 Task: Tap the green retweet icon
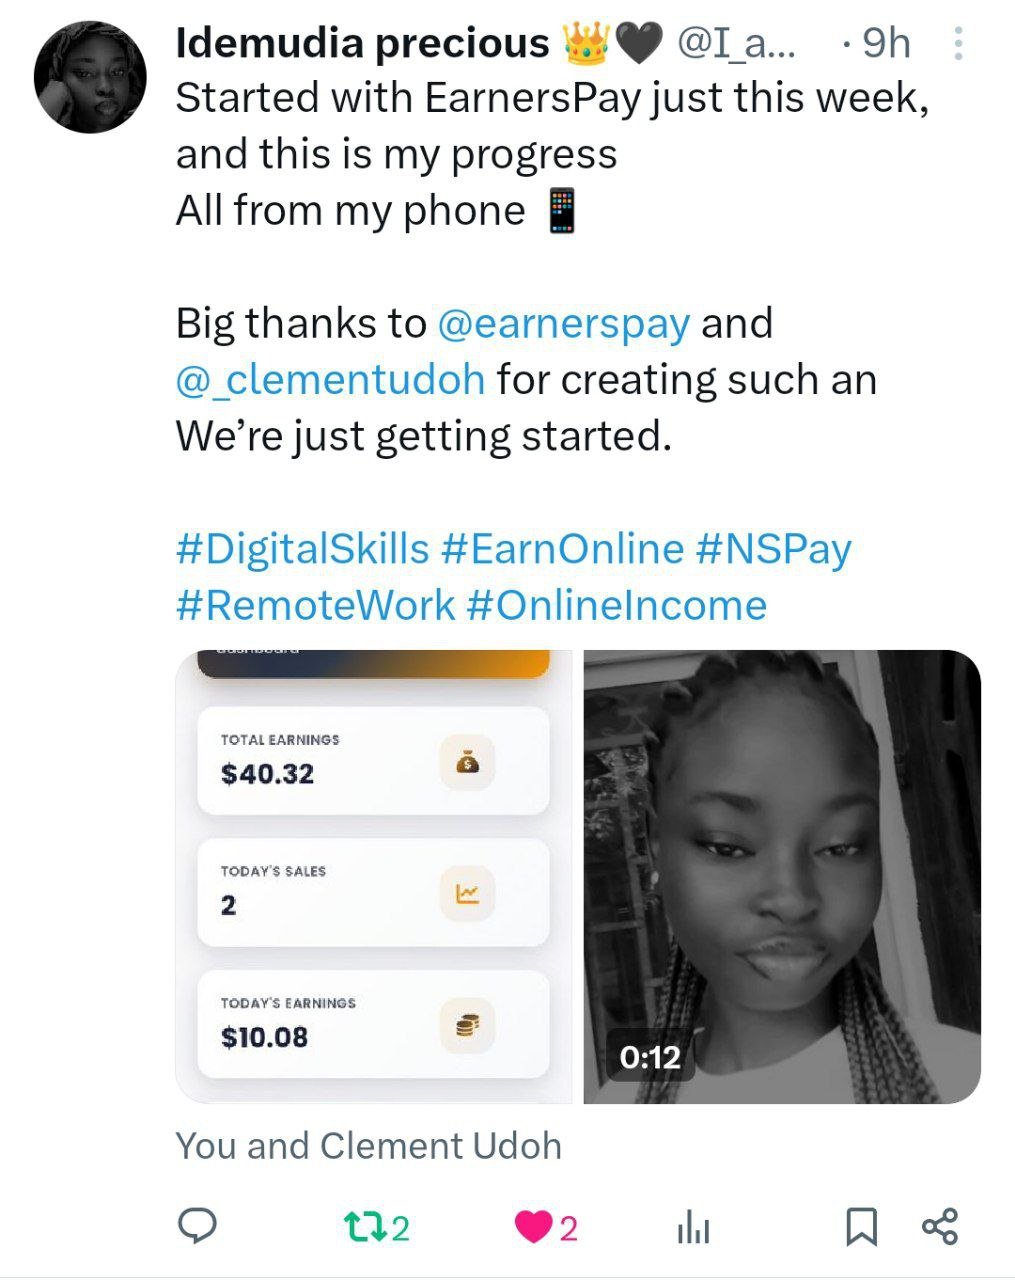(x=357, y=1226)
